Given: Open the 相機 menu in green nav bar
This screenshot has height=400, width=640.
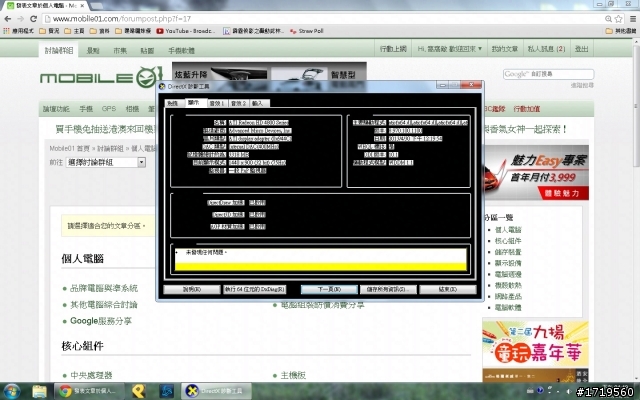Looking at the screenshot, I should pyautogui.click(x=132, y=109).
